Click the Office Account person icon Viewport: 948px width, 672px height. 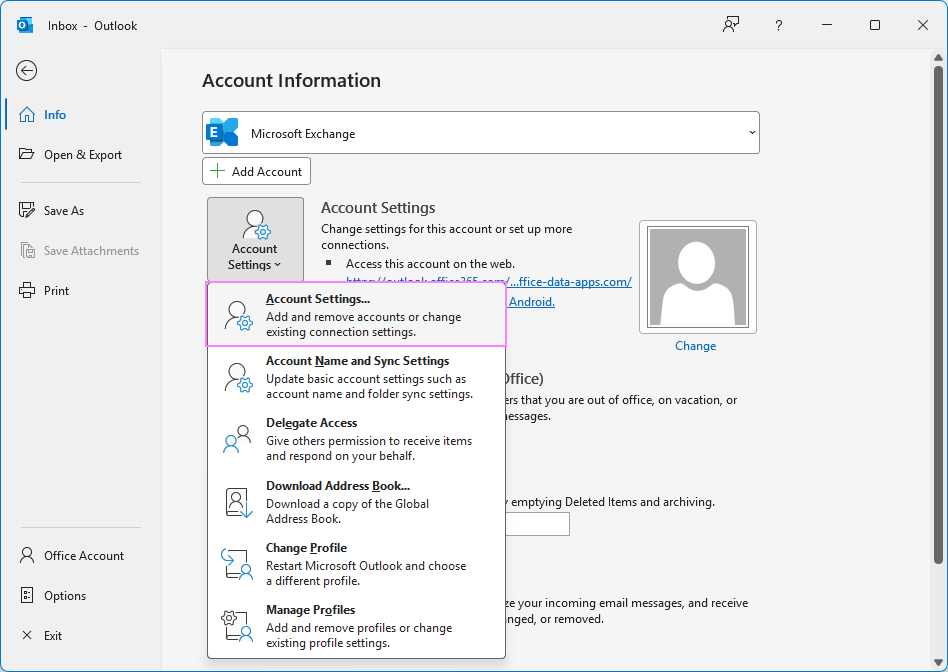(27, 555)
